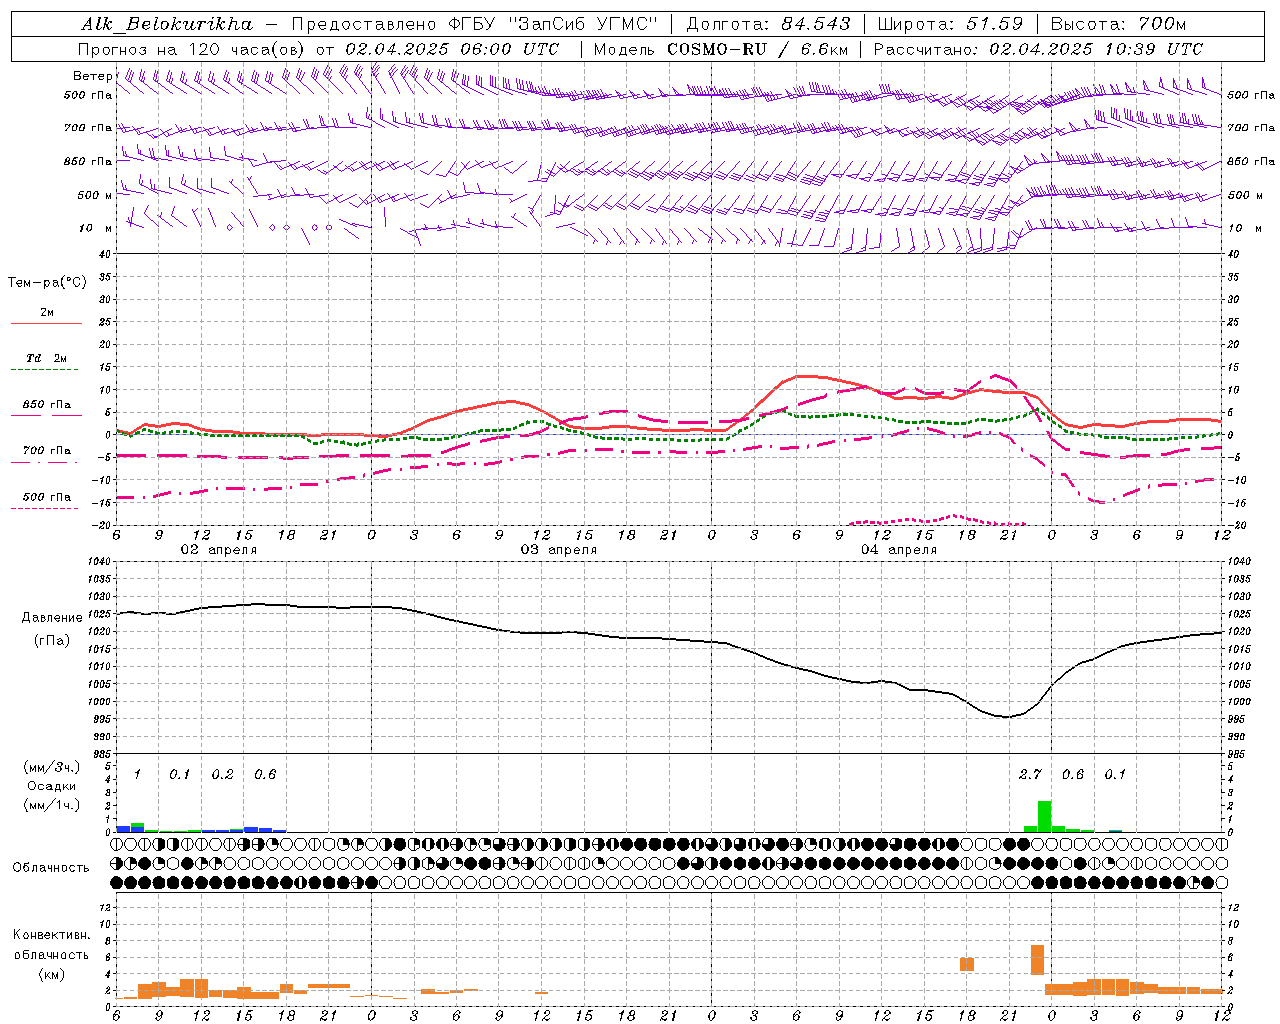
Task: Select the 'Широта: 51.59' latitude value
Action: point(949,24)
